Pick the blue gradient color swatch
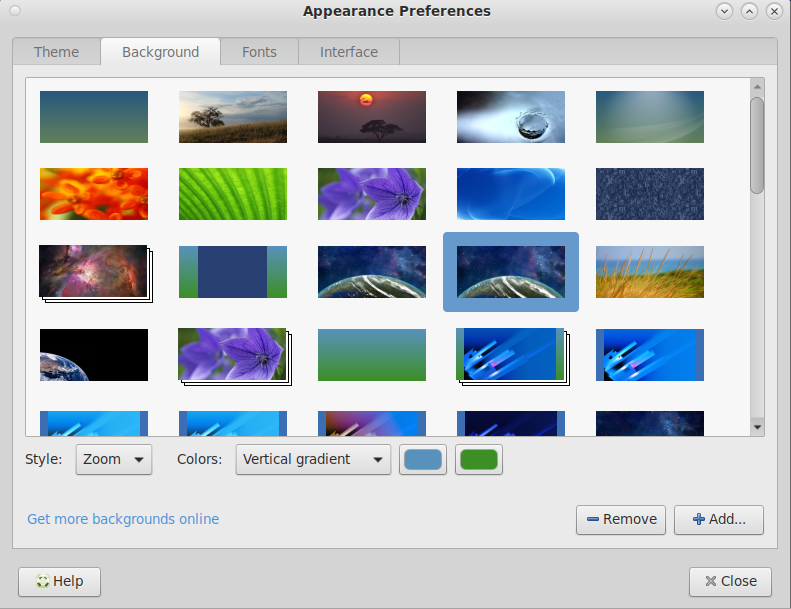The height and width of the screenshot is (609, 791). (422, 460)
